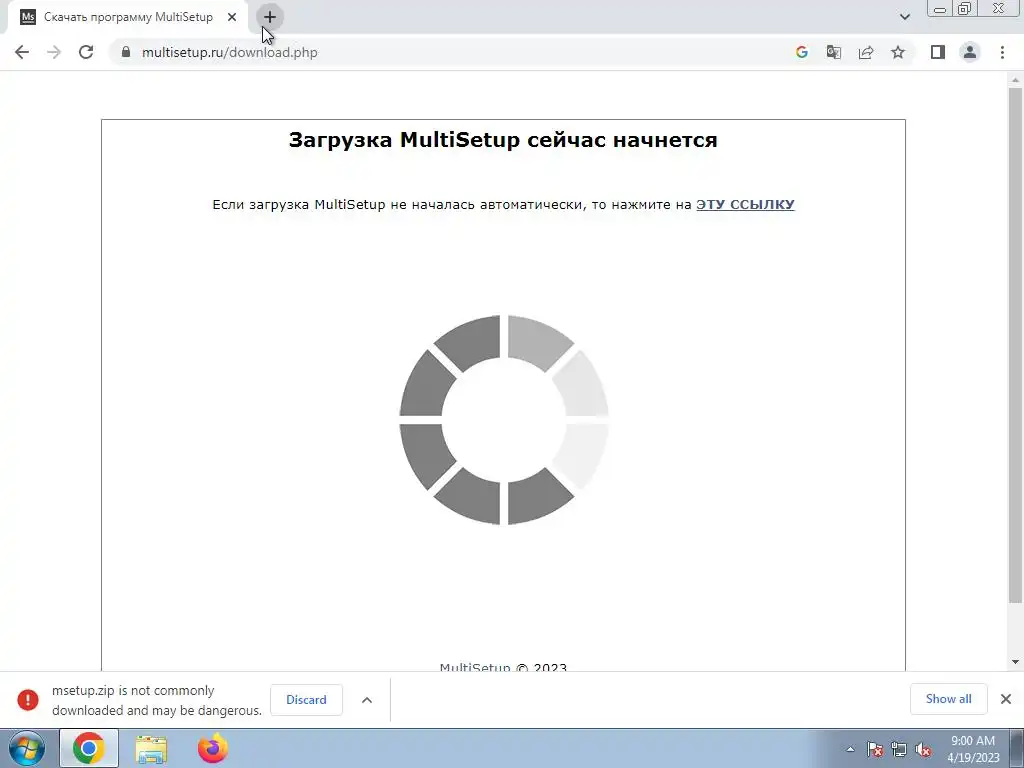This screenshot has height=768, width=1024.
Task: Reload the multisetup.ru page
Action: (86, 52)
